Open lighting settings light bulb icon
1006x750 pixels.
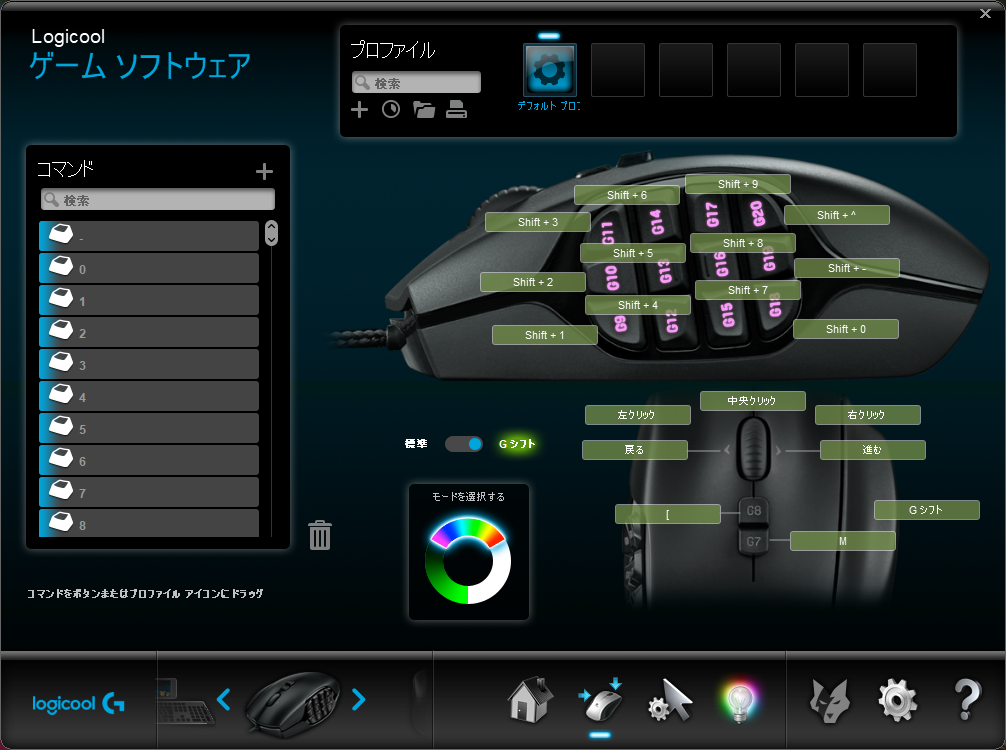[x=739, y=701]
